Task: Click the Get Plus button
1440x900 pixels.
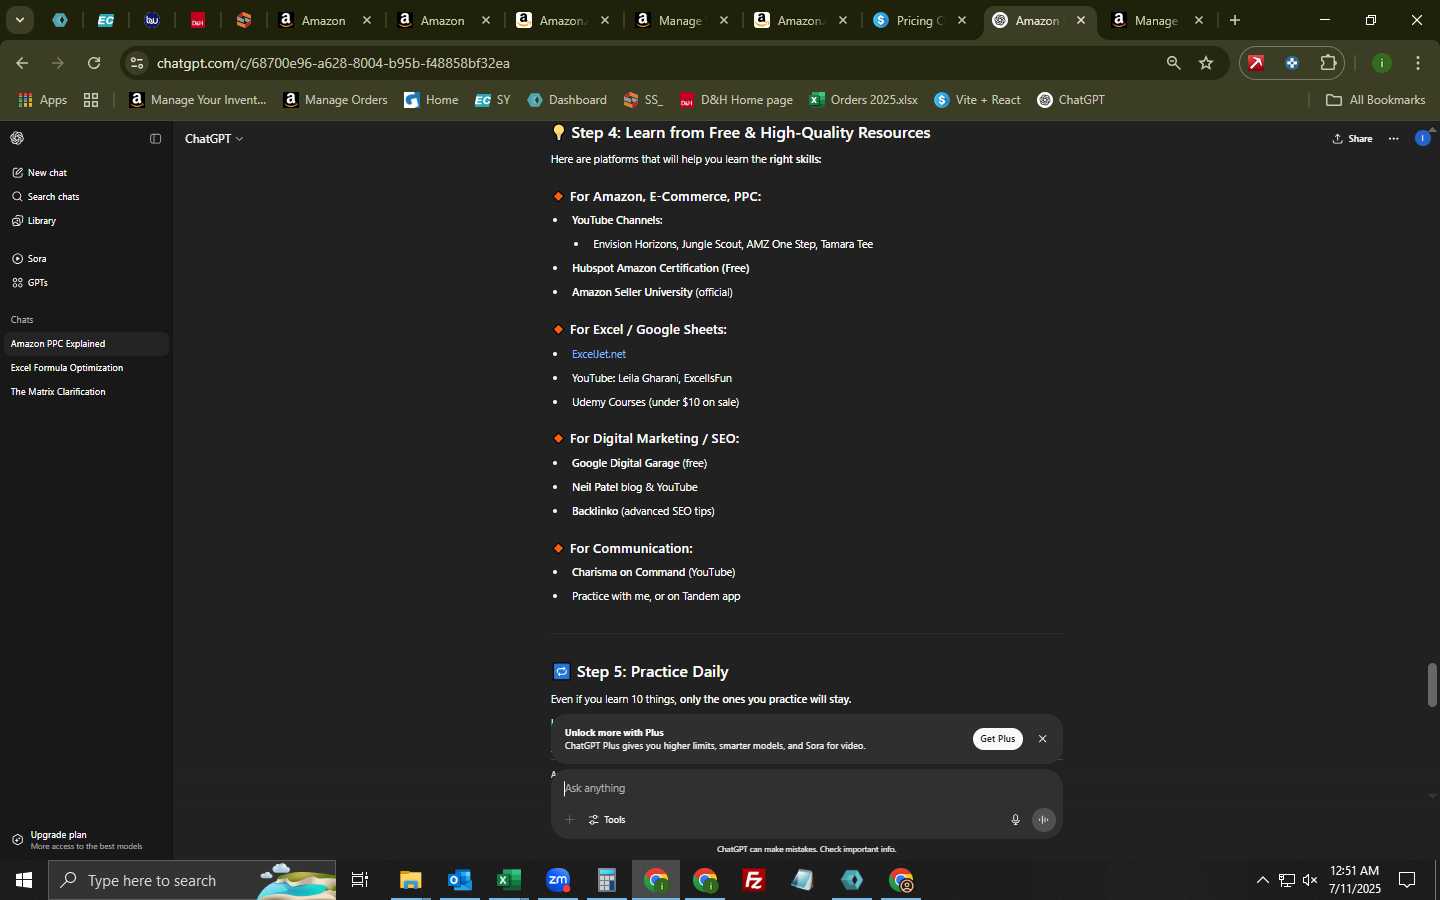Action: [x=997, y=739]
